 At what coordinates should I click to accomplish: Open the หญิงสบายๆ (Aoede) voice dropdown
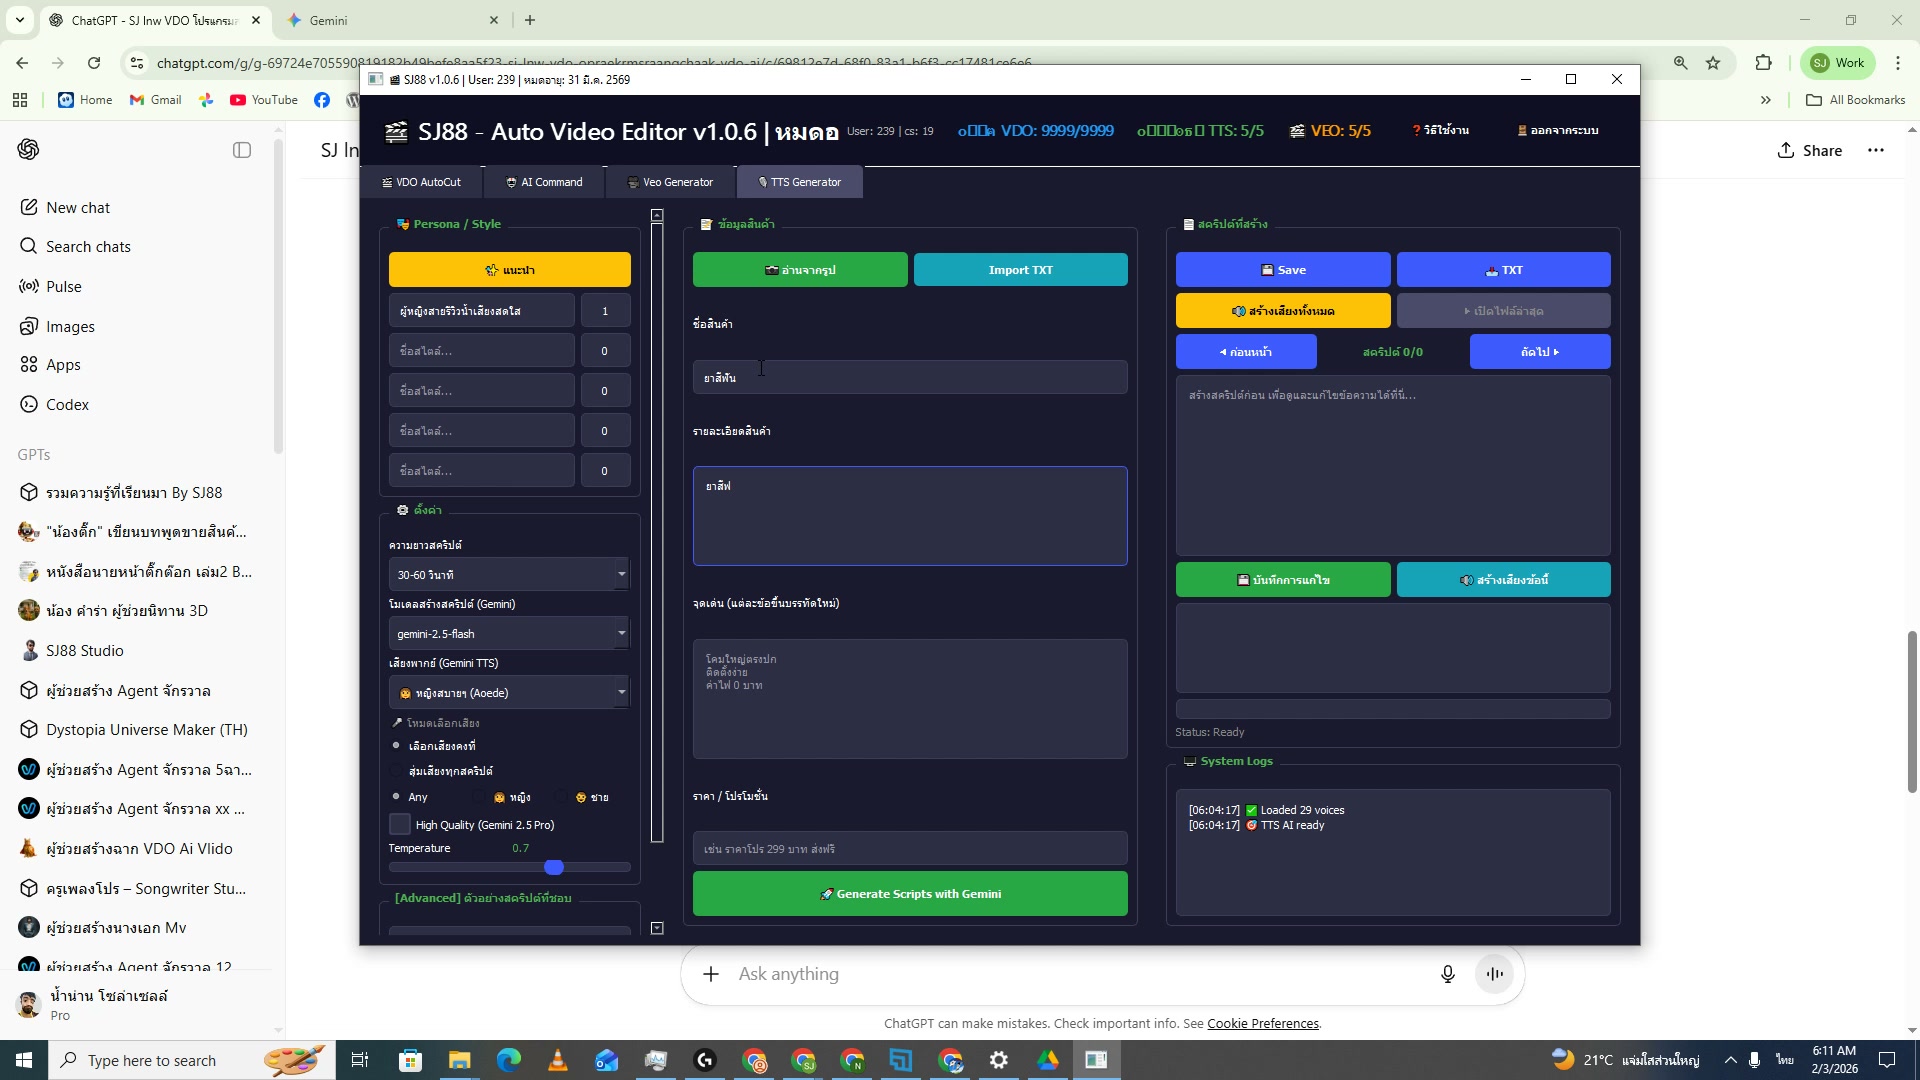[x=508, y=692]
